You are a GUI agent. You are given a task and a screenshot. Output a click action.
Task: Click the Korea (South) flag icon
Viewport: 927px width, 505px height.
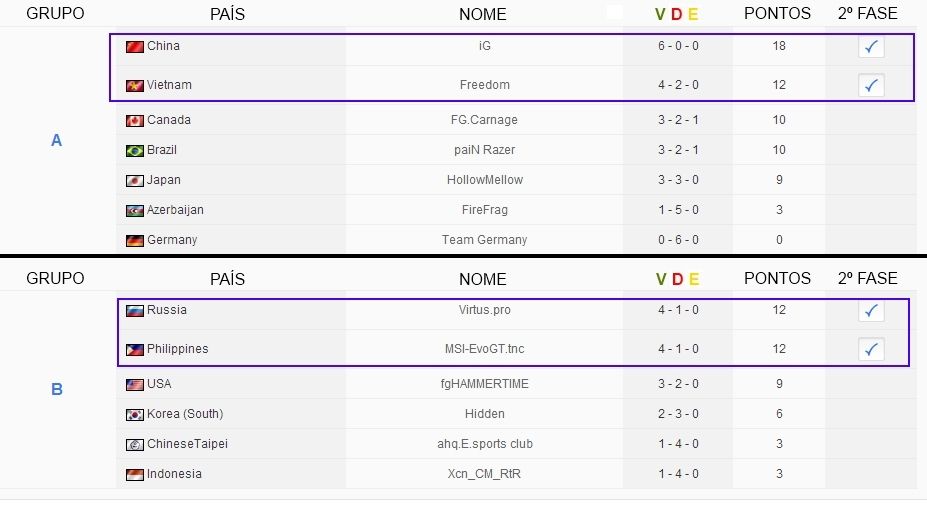click(x=135, y=415)
